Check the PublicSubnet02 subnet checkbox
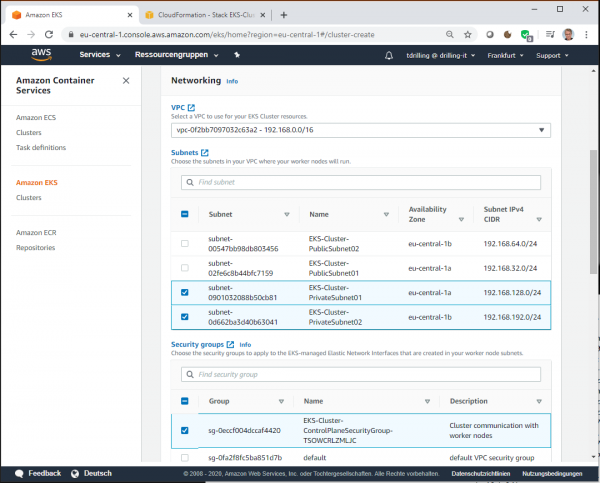Viewport: 600px width, 483px height. (184, 243)
